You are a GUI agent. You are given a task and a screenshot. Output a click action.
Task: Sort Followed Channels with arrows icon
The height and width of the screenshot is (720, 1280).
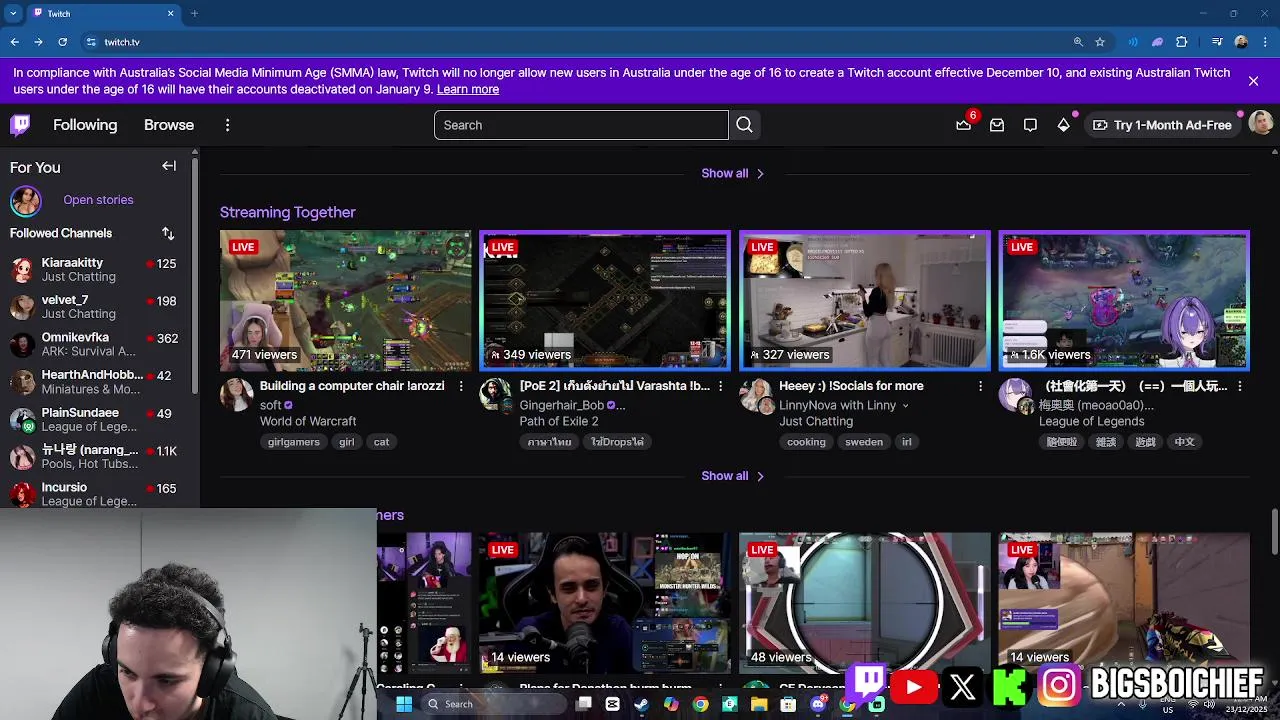pyautogui.click(x=168, y=233)
